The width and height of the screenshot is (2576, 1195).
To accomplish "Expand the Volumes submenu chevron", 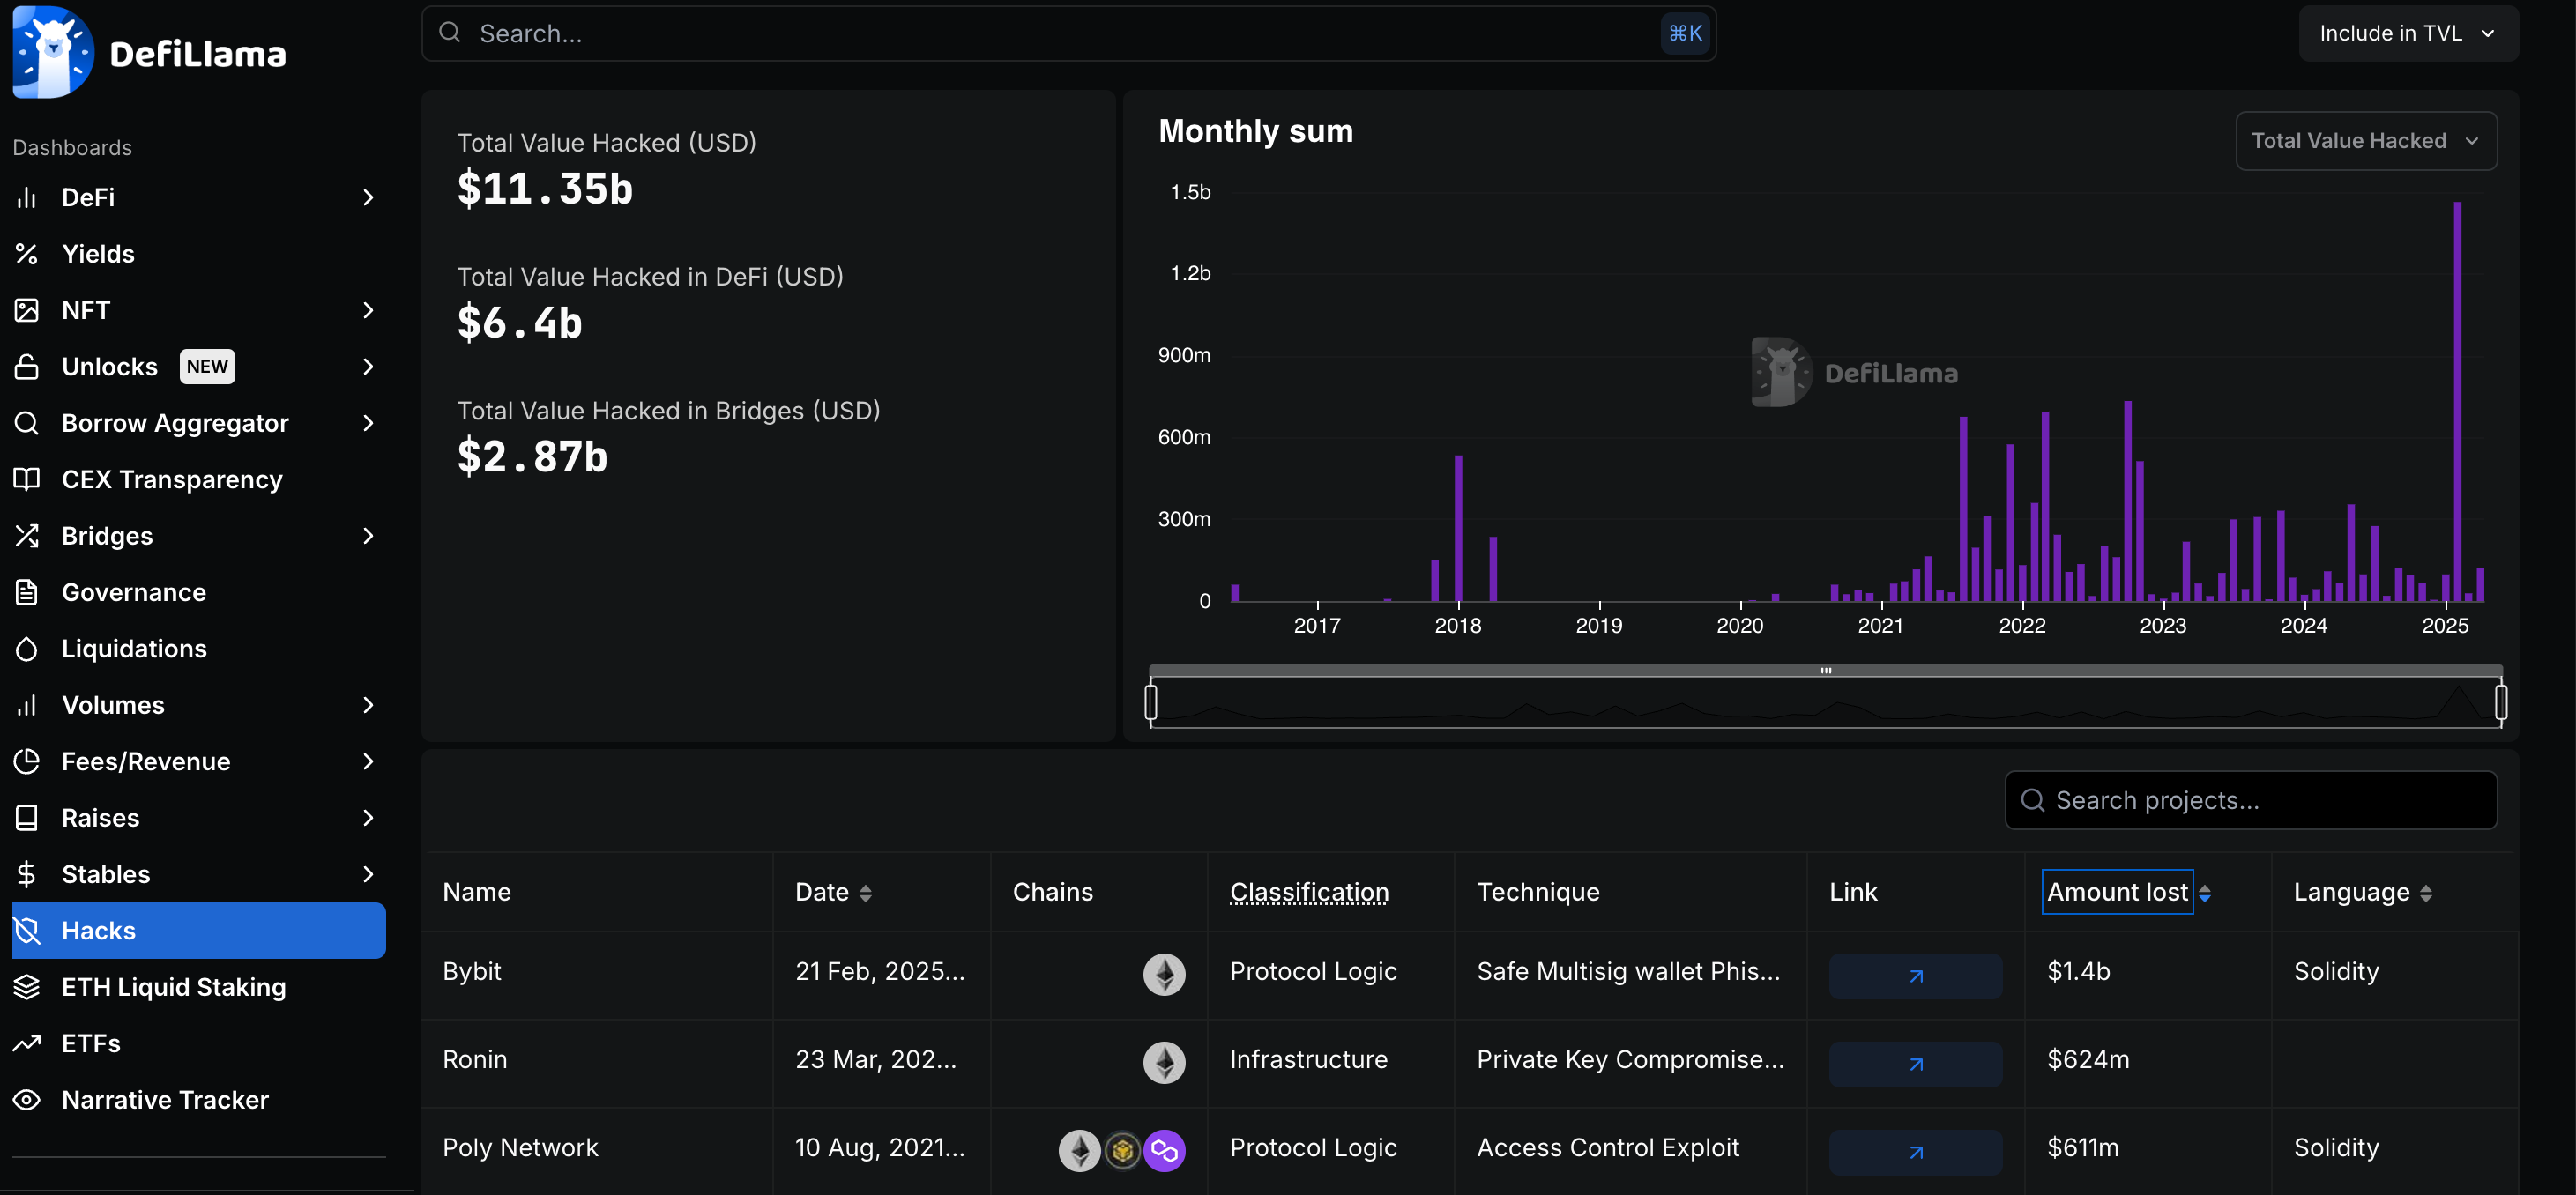I will pyautogui.click(x=368, y=705).
